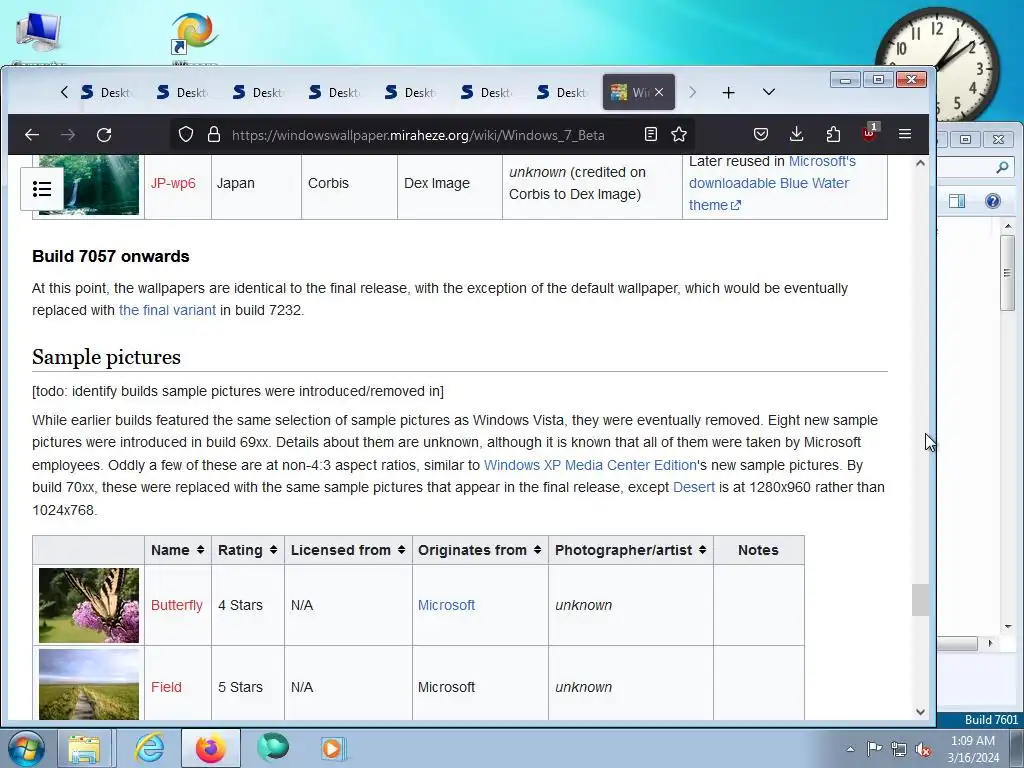Click the uBlock Origin extension icon
The image size is (1024, 768).
869,133
